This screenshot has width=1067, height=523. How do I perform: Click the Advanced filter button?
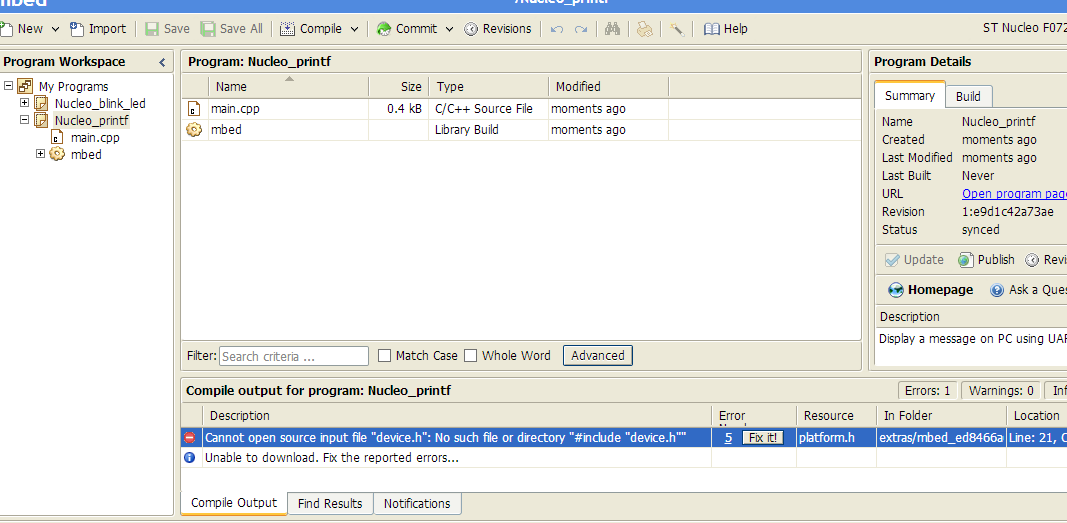(597, 356)
